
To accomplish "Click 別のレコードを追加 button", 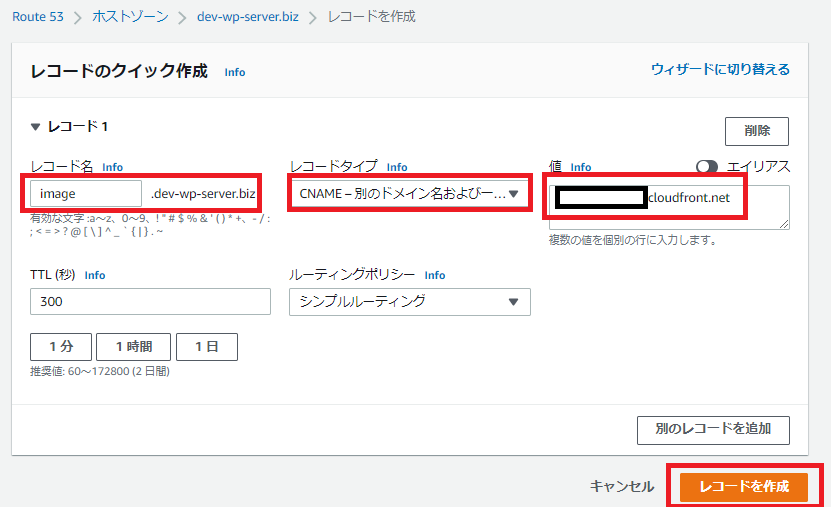I will [x=712, y=429].
